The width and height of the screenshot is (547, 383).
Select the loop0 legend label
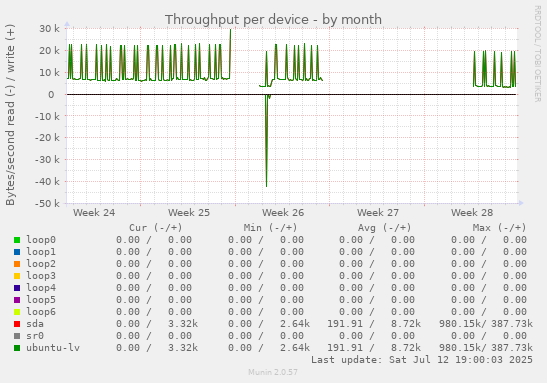tap(41, 240)
